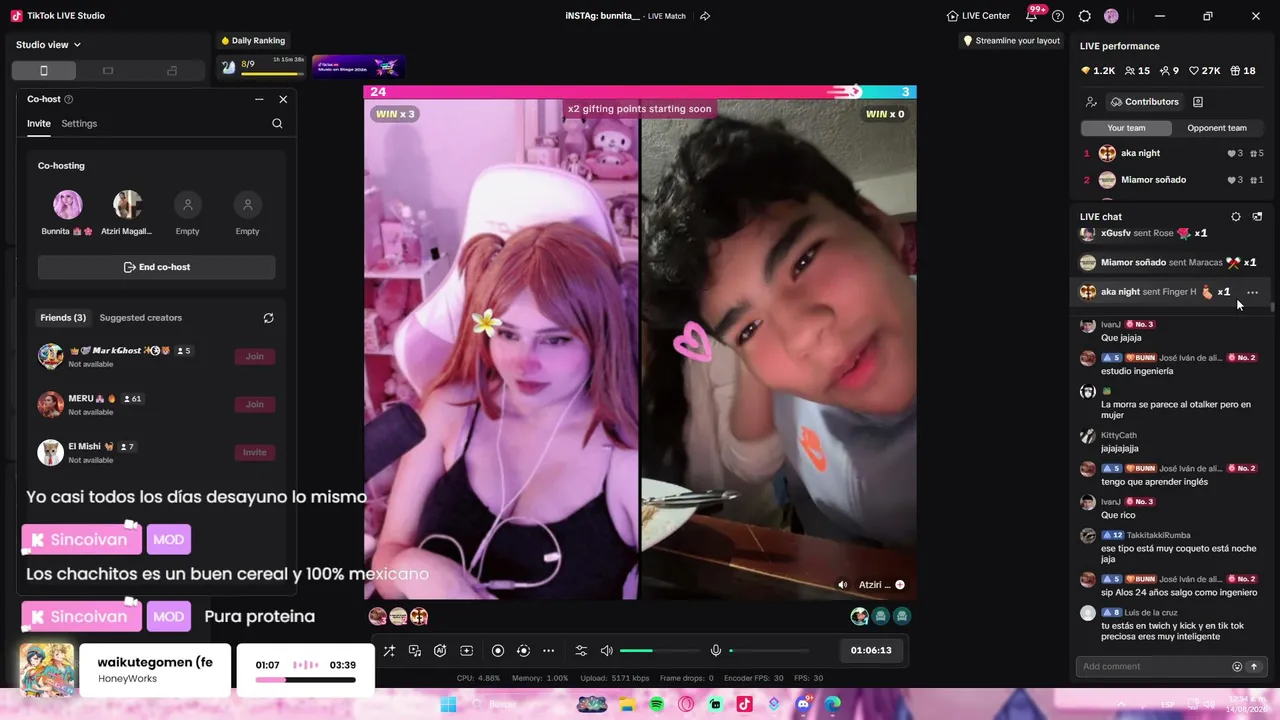This screenshot has width=1280, height=720.
Task: Open Spotify from the taskbar
Action: tap(657, 704)
